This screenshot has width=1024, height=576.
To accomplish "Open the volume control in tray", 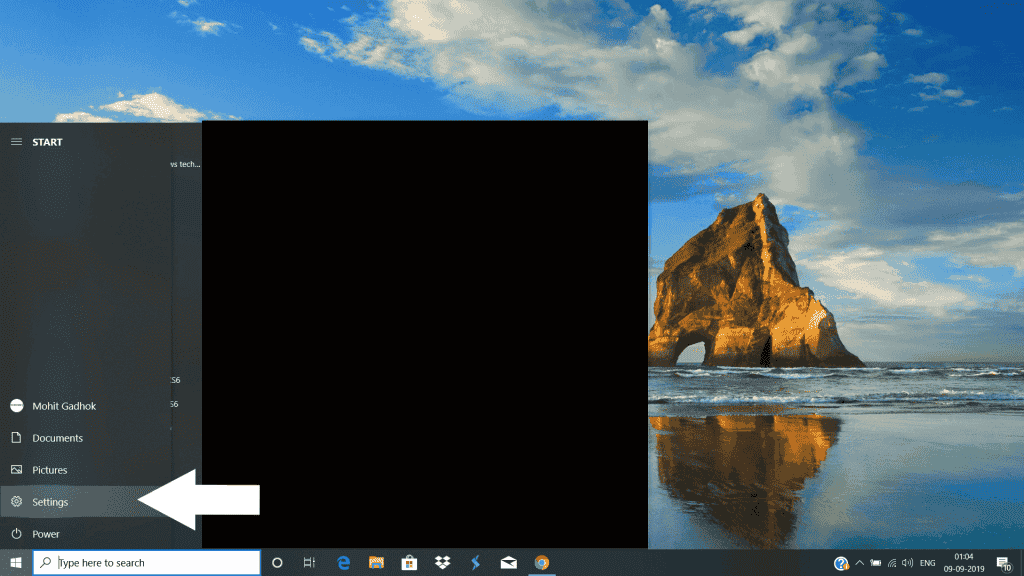I will click(x=907, y=563).
